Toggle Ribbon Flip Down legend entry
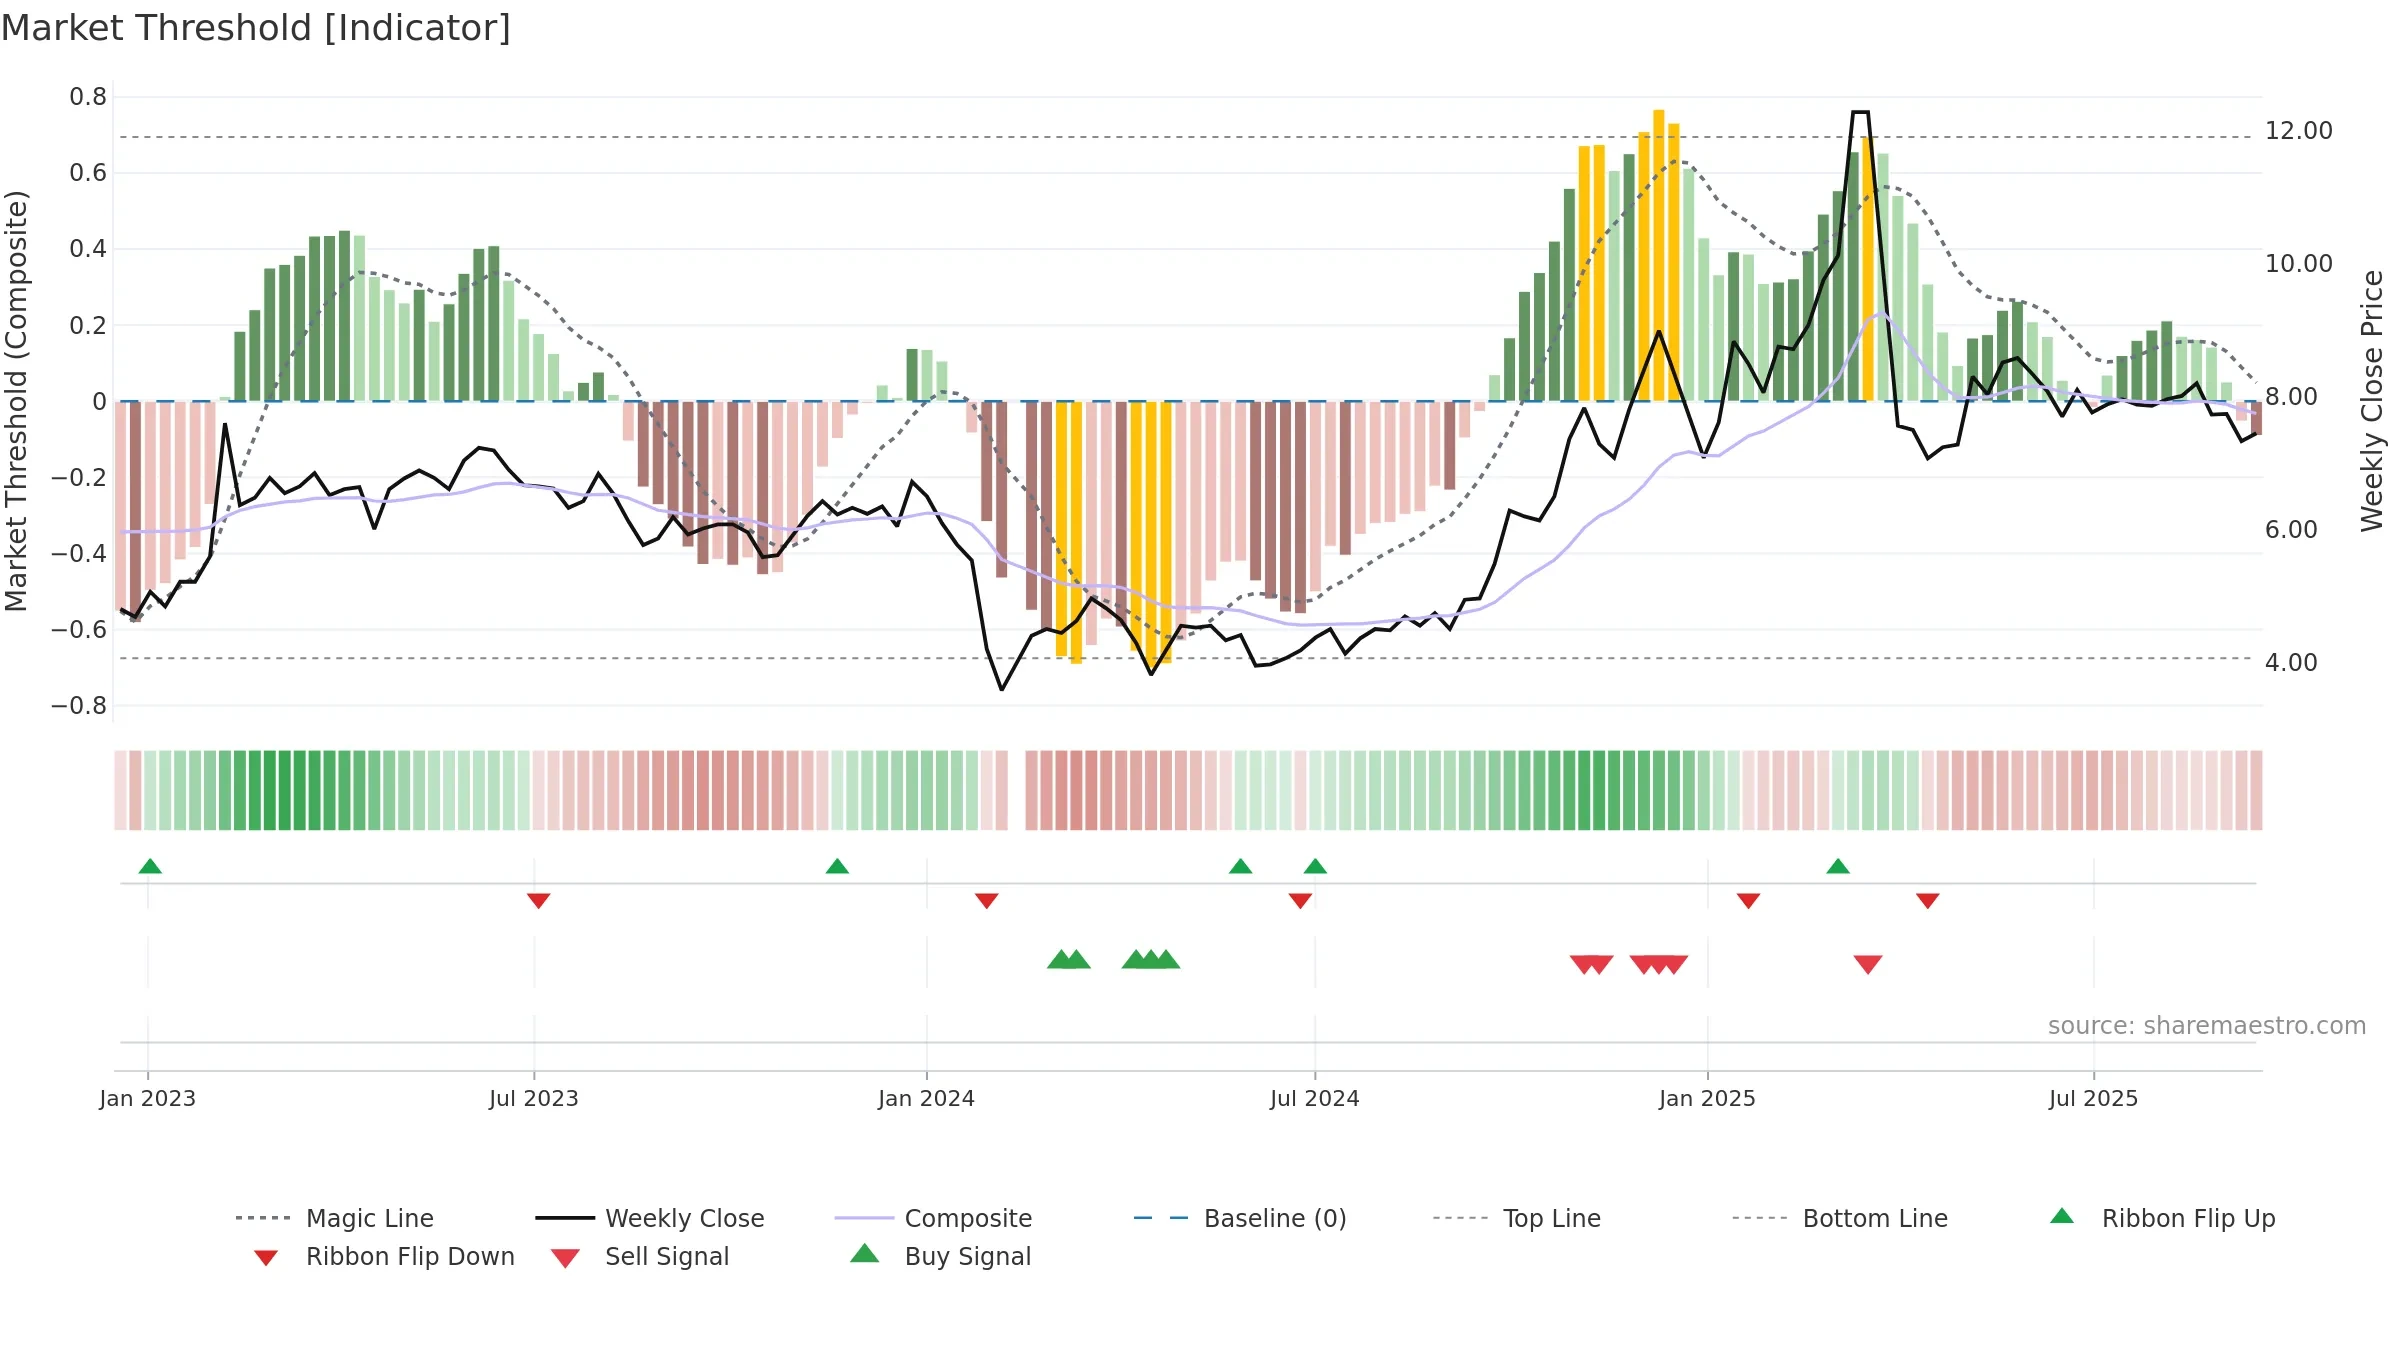This screenshot has width=2400, height=1350. 384,1256
